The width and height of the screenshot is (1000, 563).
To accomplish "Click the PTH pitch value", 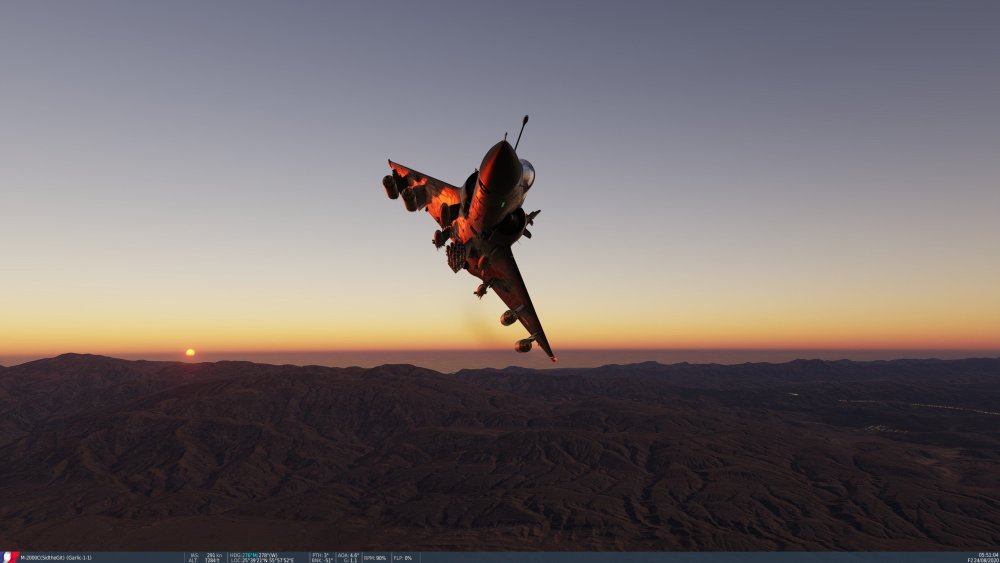I will pyautogui.click(x=318, y=555).
